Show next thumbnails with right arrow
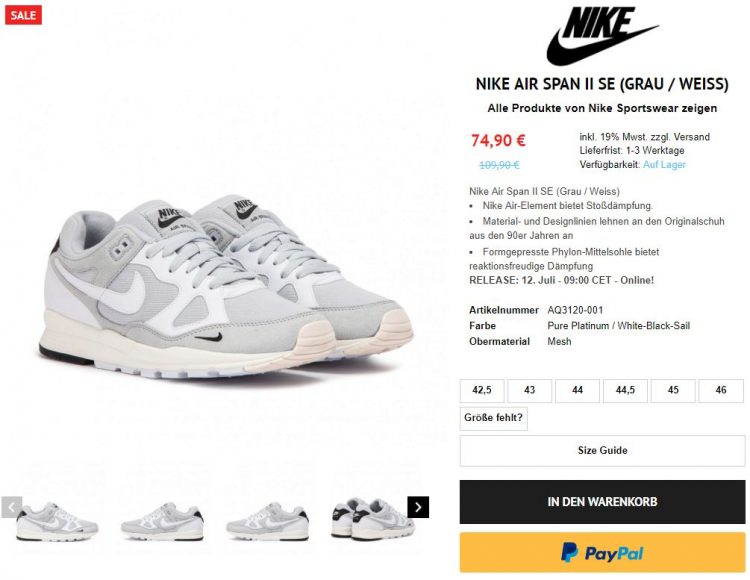This screenshot has height=580, width=750. pos(418,507)
